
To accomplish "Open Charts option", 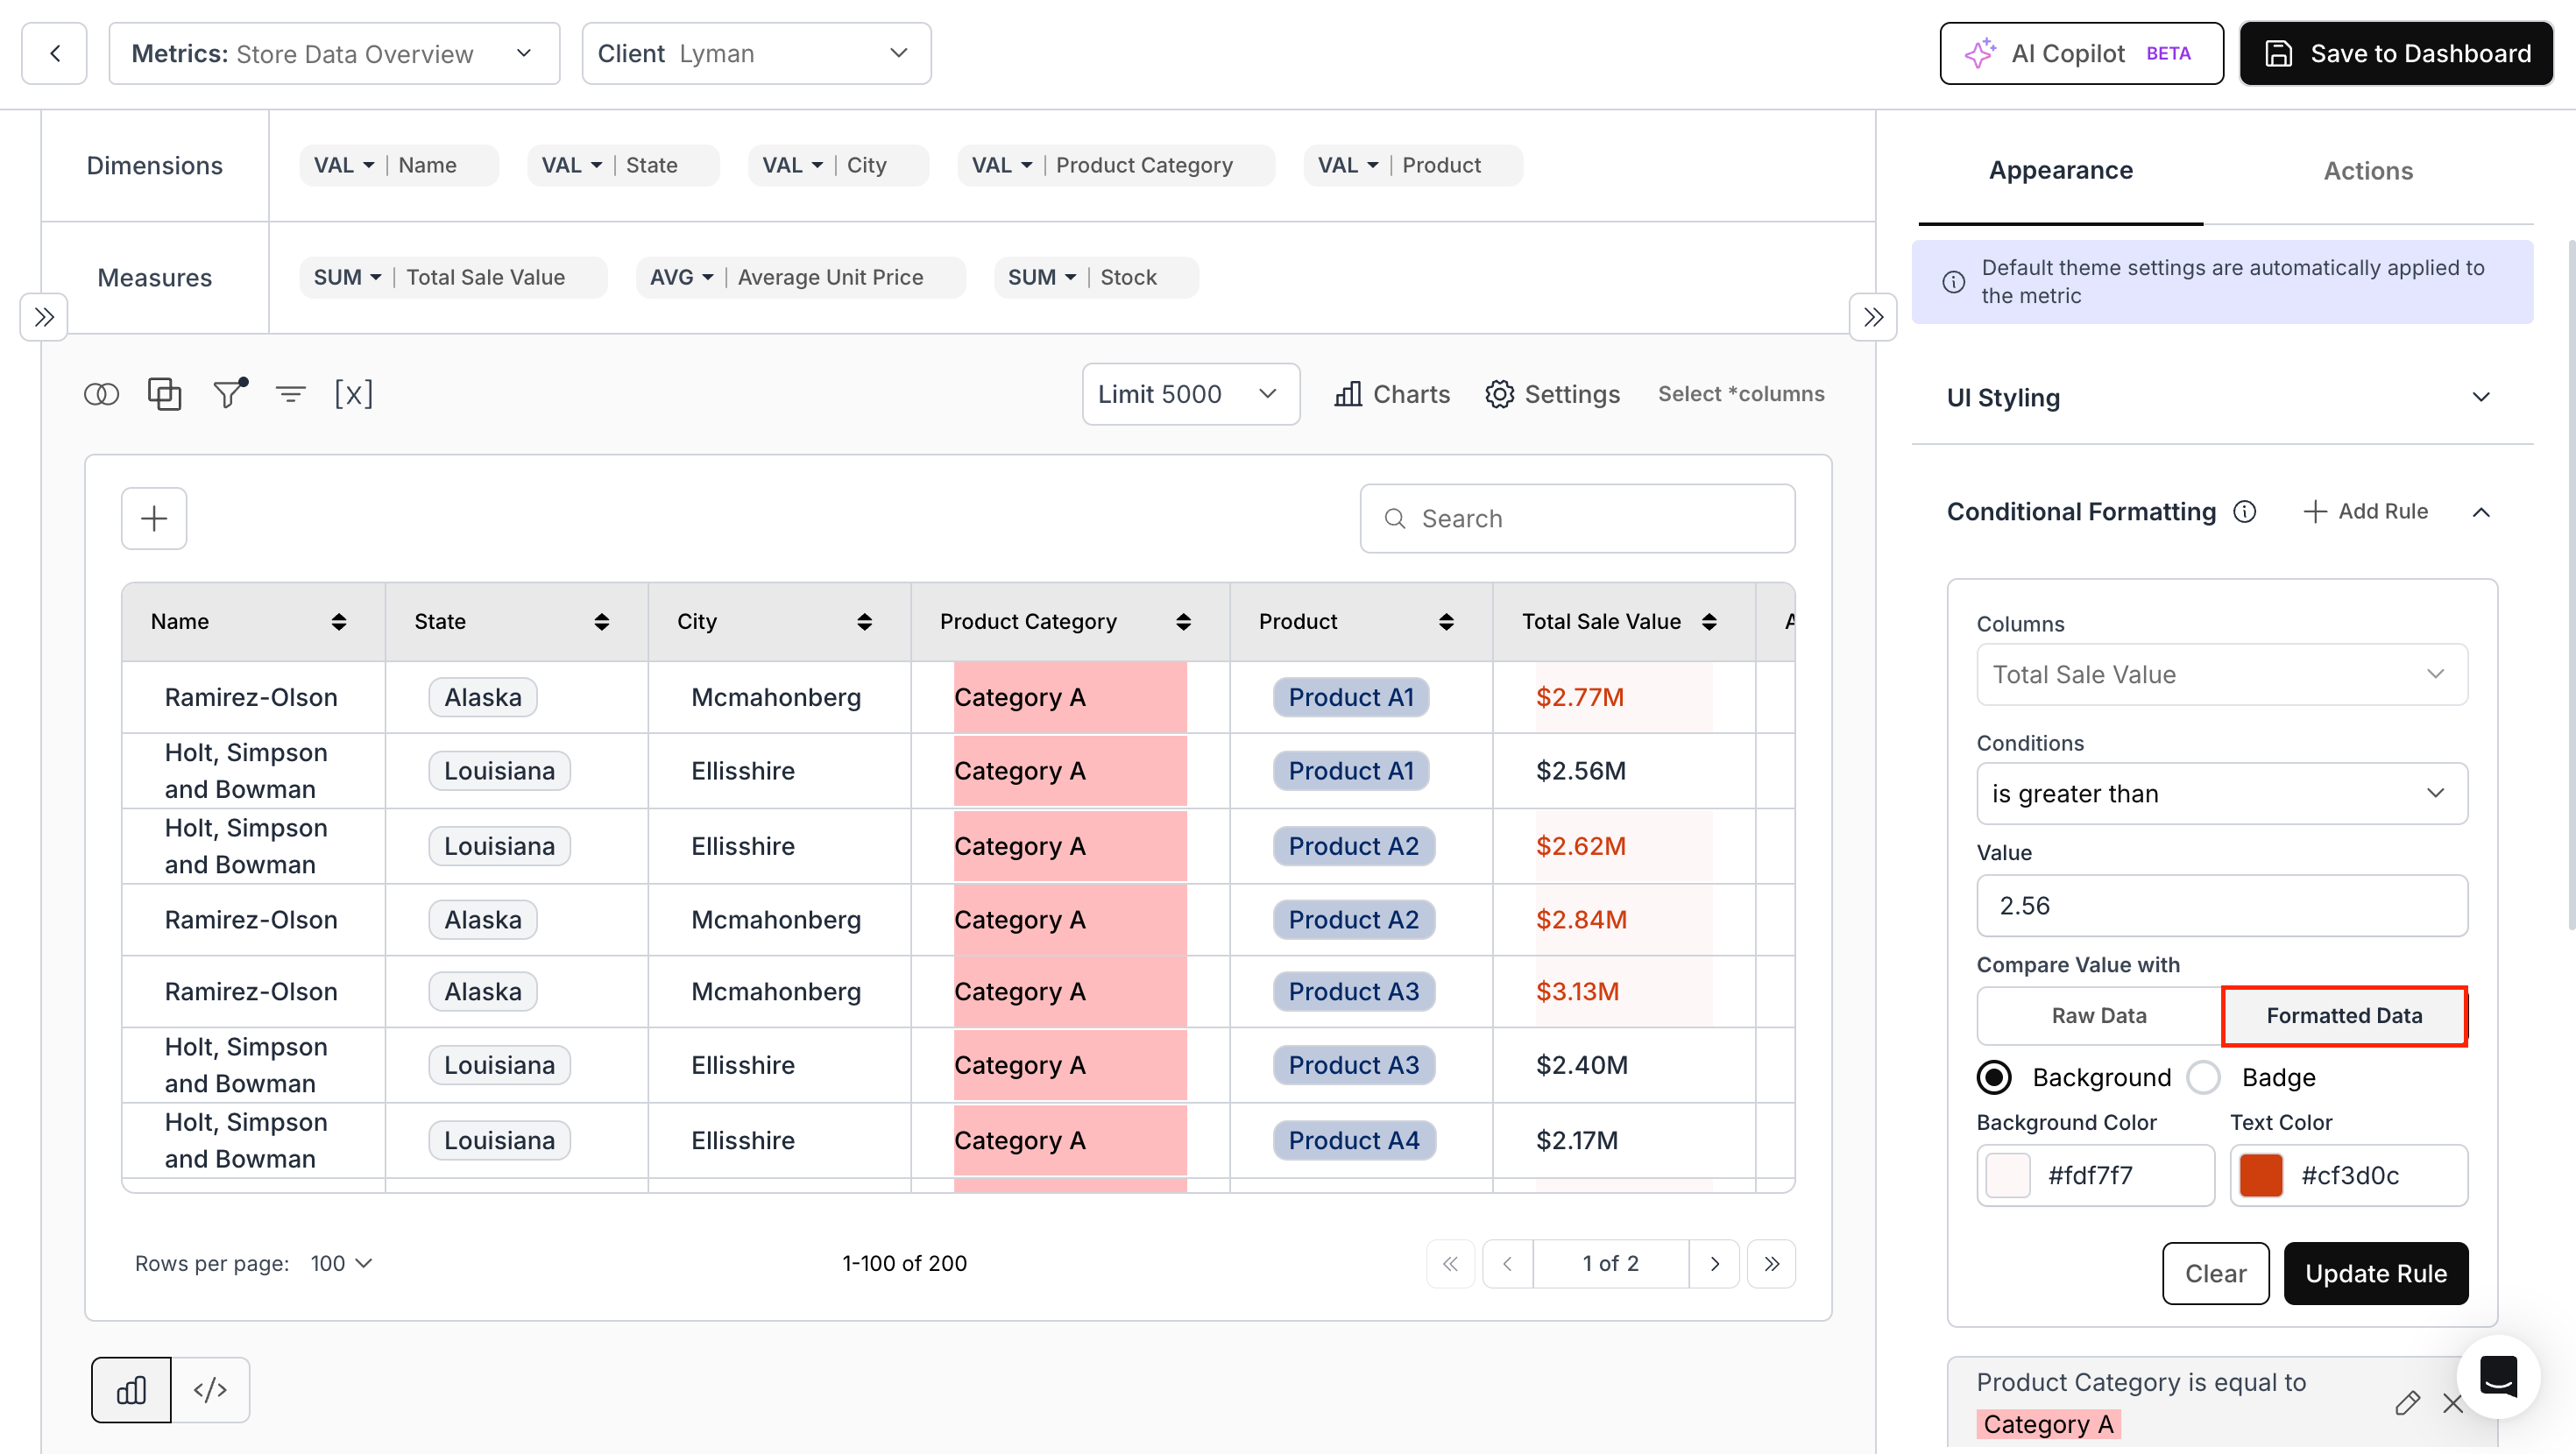I will (x=1392, y=394).
